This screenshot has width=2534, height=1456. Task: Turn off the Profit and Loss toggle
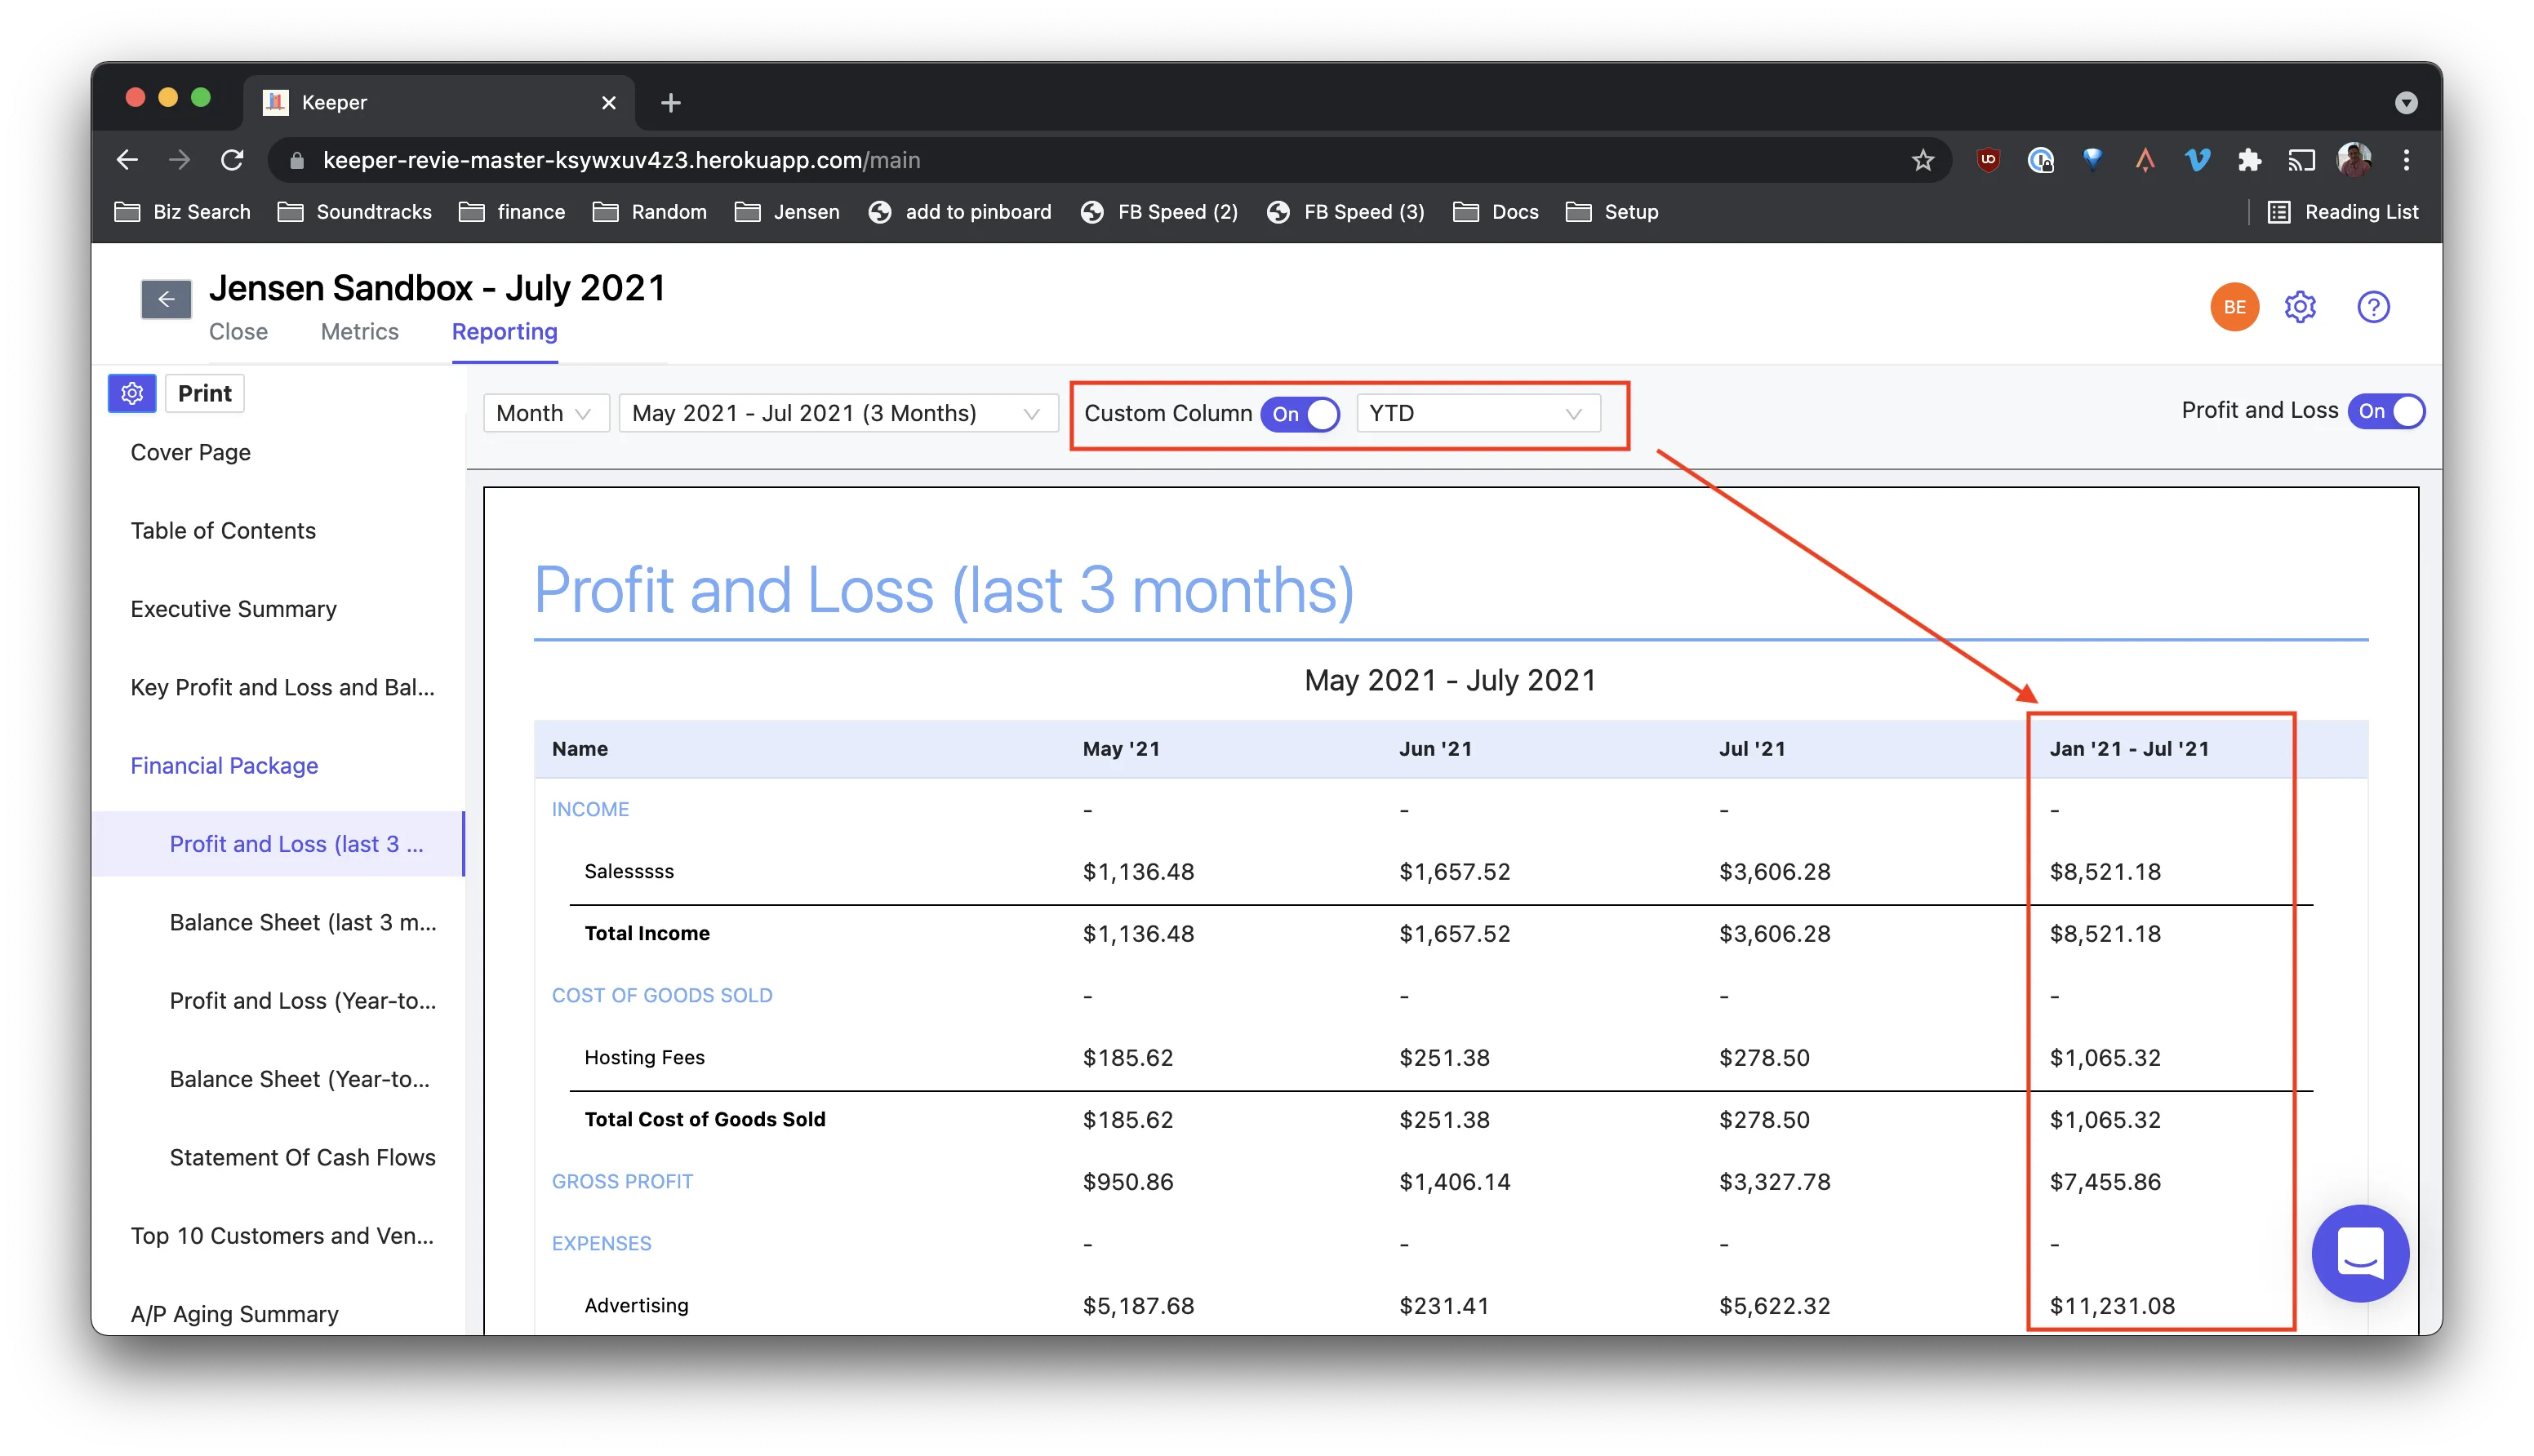[x=2386, y=411]
